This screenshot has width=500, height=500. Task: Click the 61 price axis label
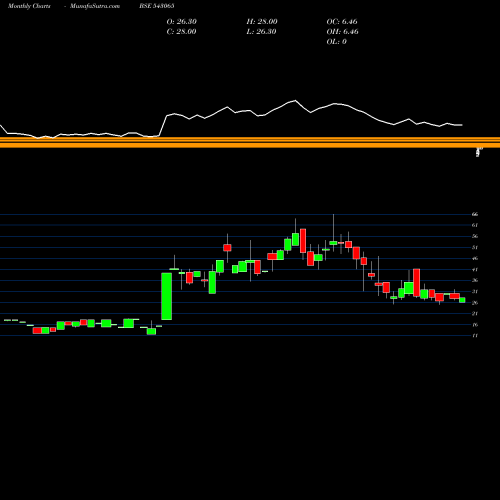pyautogui.click(x=475, y=225)
